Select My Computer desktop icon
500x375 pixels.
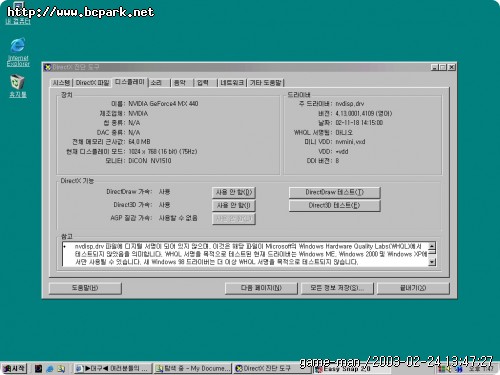[18, 13]
